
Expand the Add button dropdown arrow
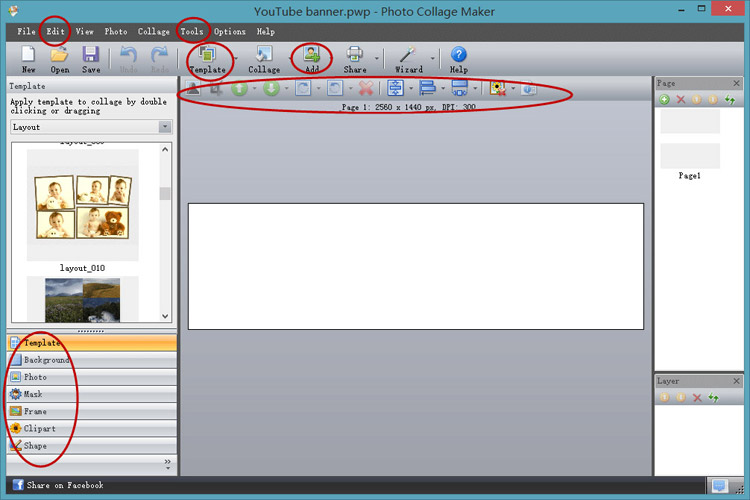[x=330, y=59]
